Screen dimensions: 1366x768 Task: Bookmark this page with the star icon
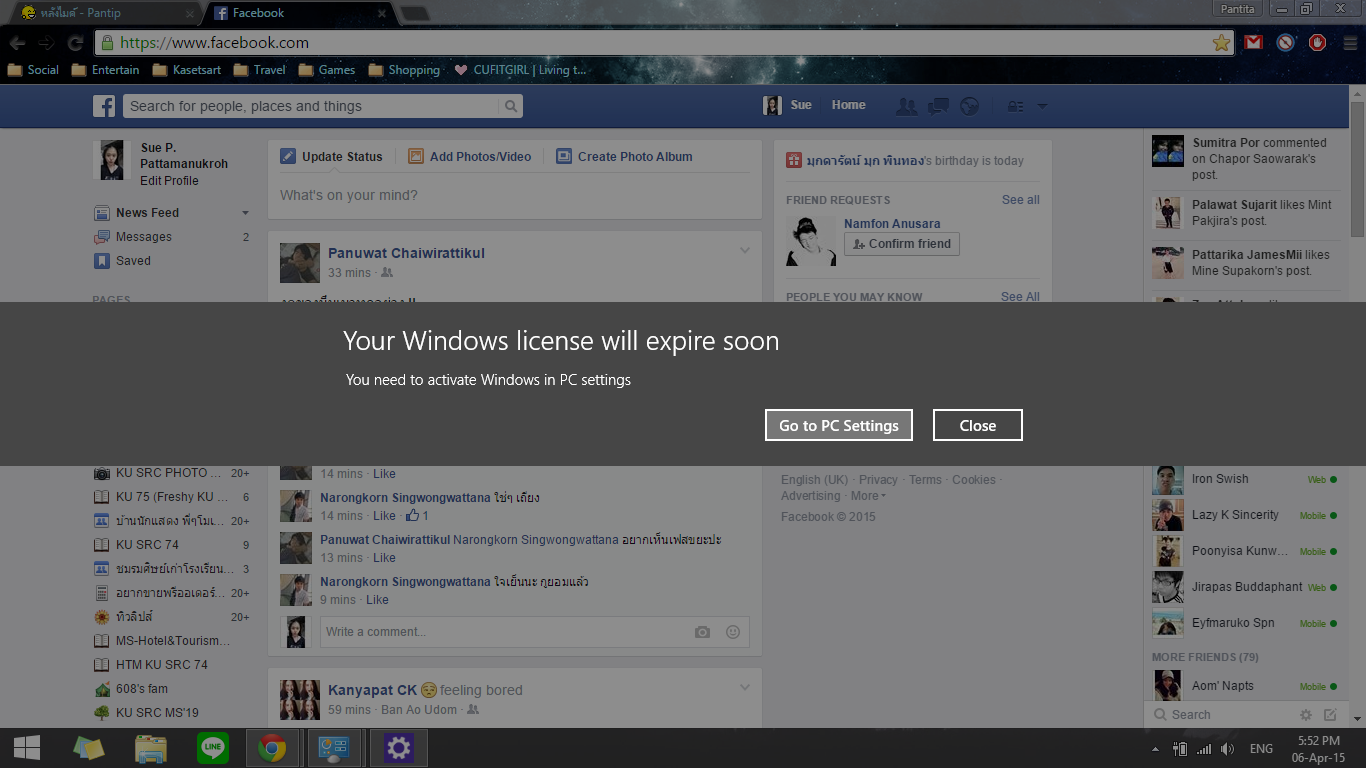[1221, 43]
